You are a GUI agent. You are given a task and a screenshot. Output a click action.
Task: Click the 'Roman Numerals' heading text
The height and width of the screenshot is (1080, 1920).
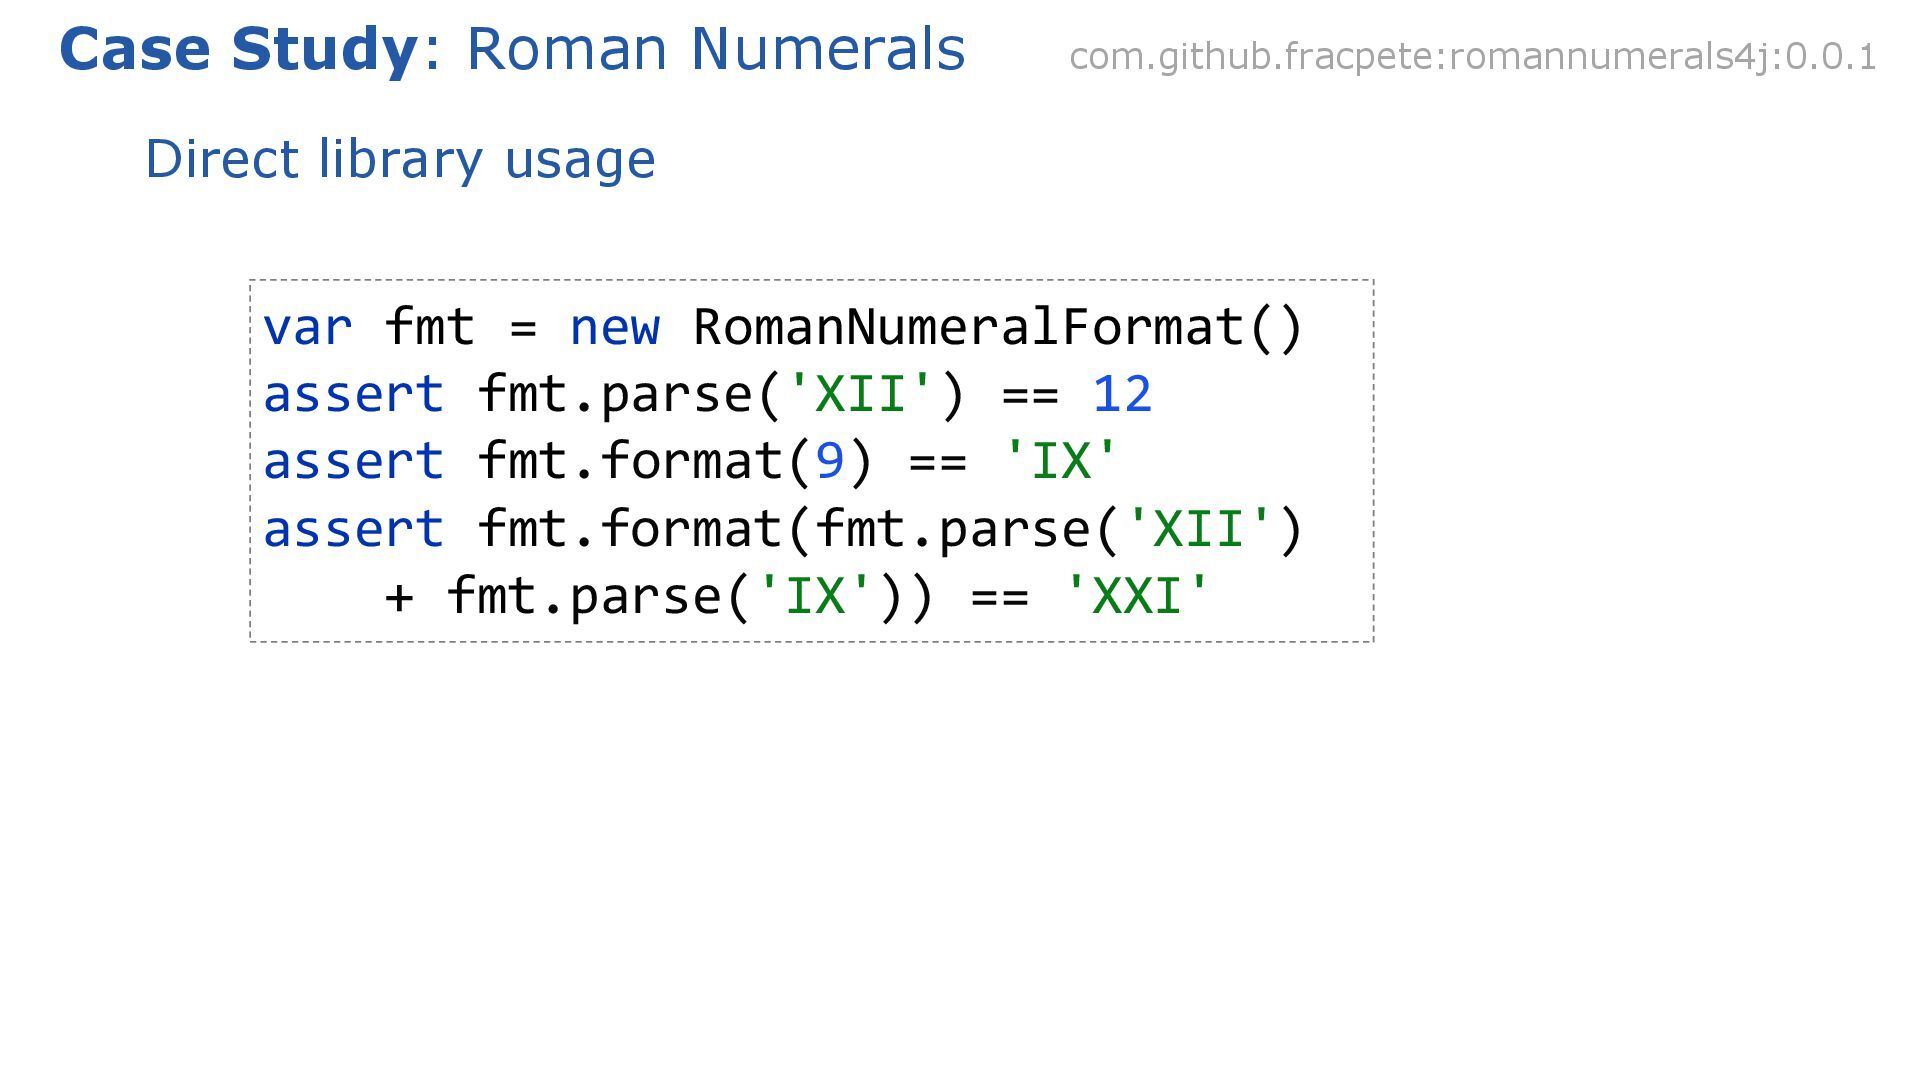point(715,50)
